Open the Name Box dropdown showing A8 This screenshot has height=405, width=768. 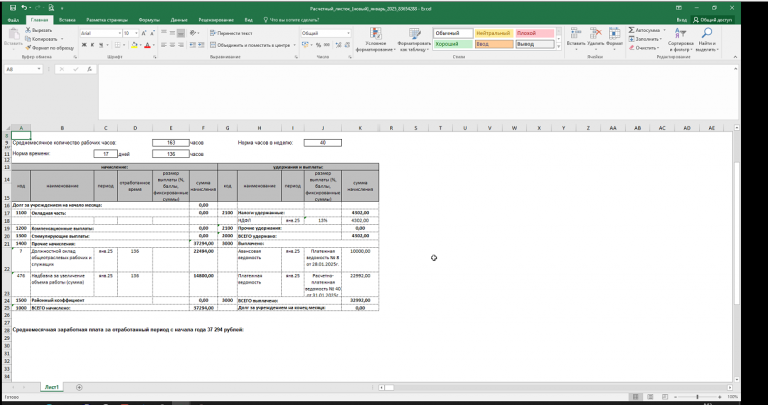tap(39, 70)
